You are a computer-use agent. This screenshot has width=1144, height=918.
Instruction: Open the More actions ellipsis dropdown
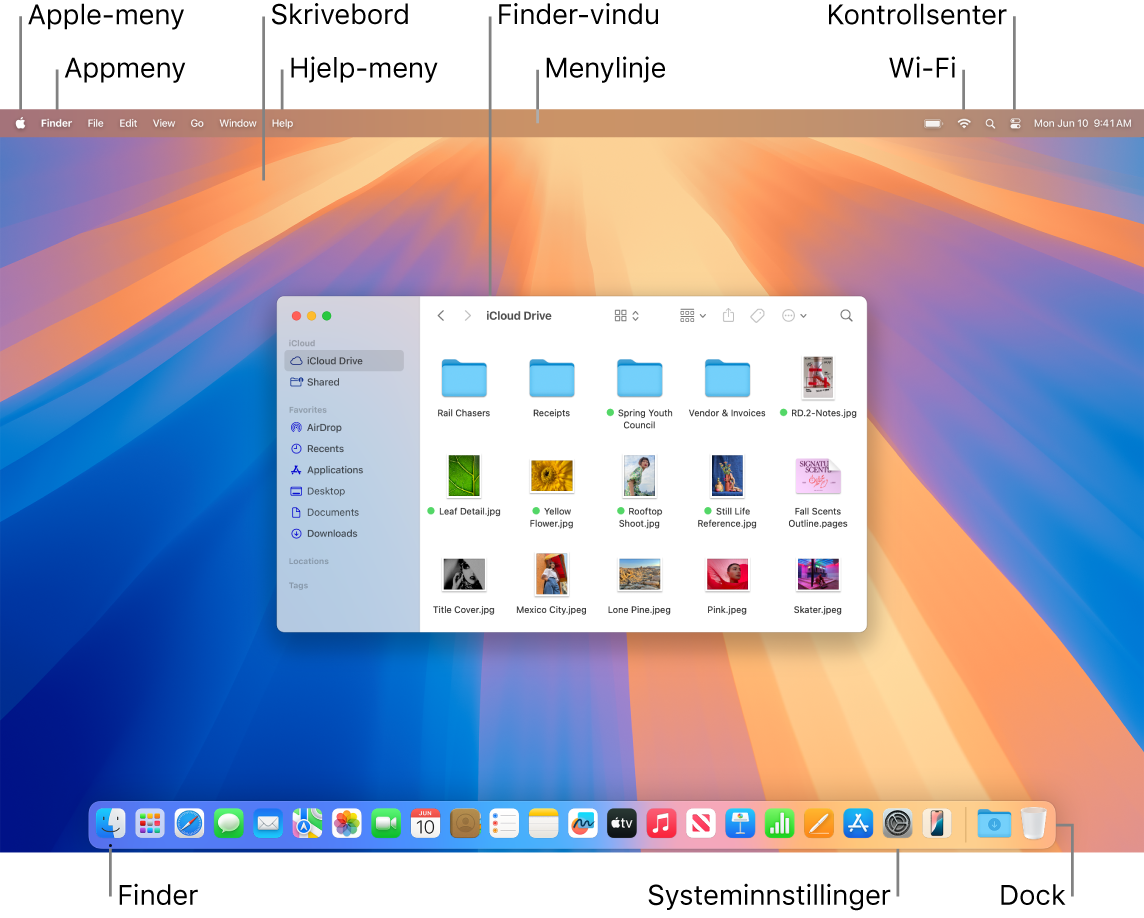click(x=795, y=315)
